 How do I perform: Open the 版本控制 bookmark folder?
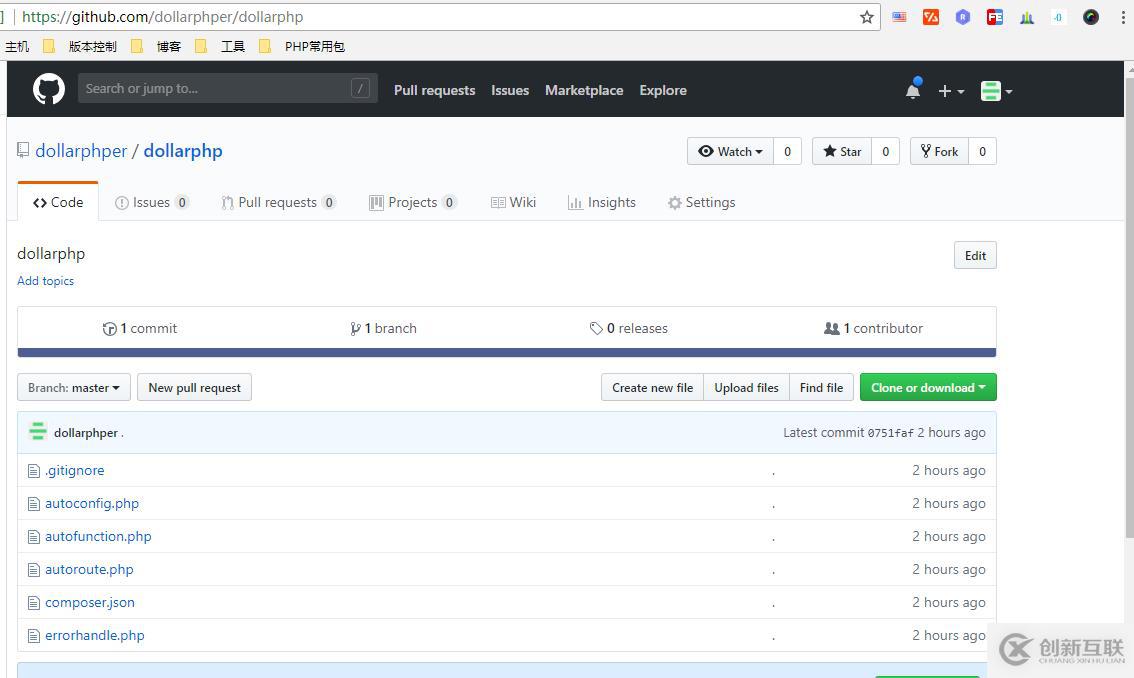coord(80,46)
